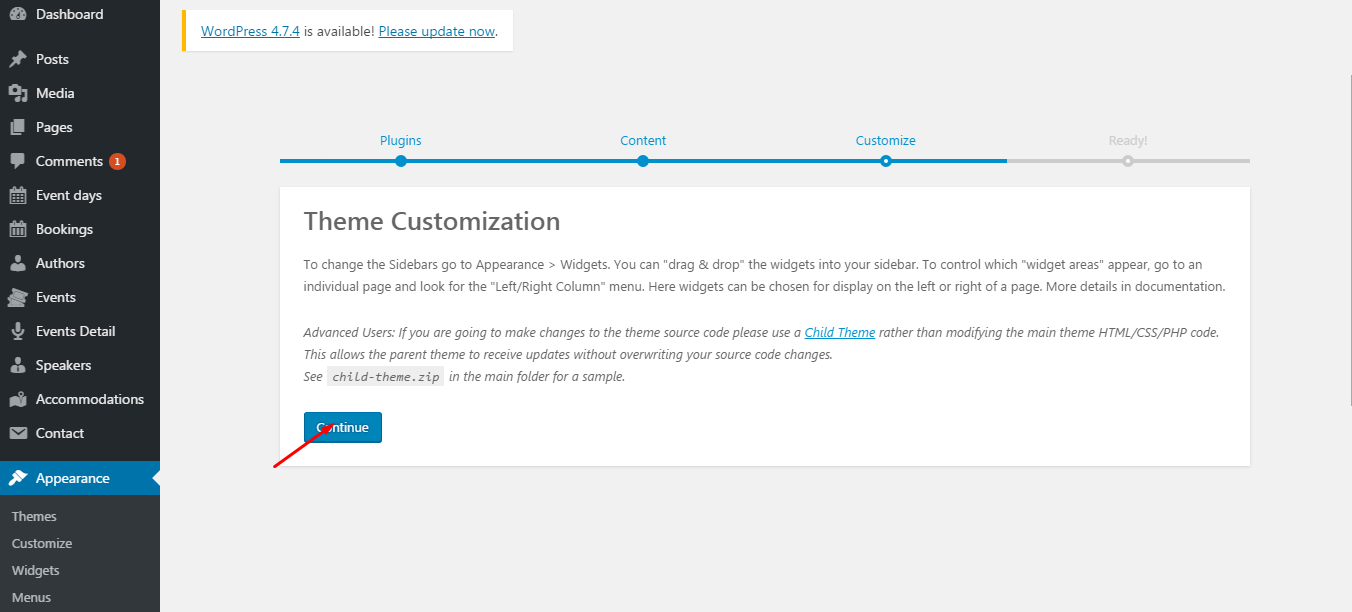
Task: Click the Authors person icon
Action: tap(18, 263)
